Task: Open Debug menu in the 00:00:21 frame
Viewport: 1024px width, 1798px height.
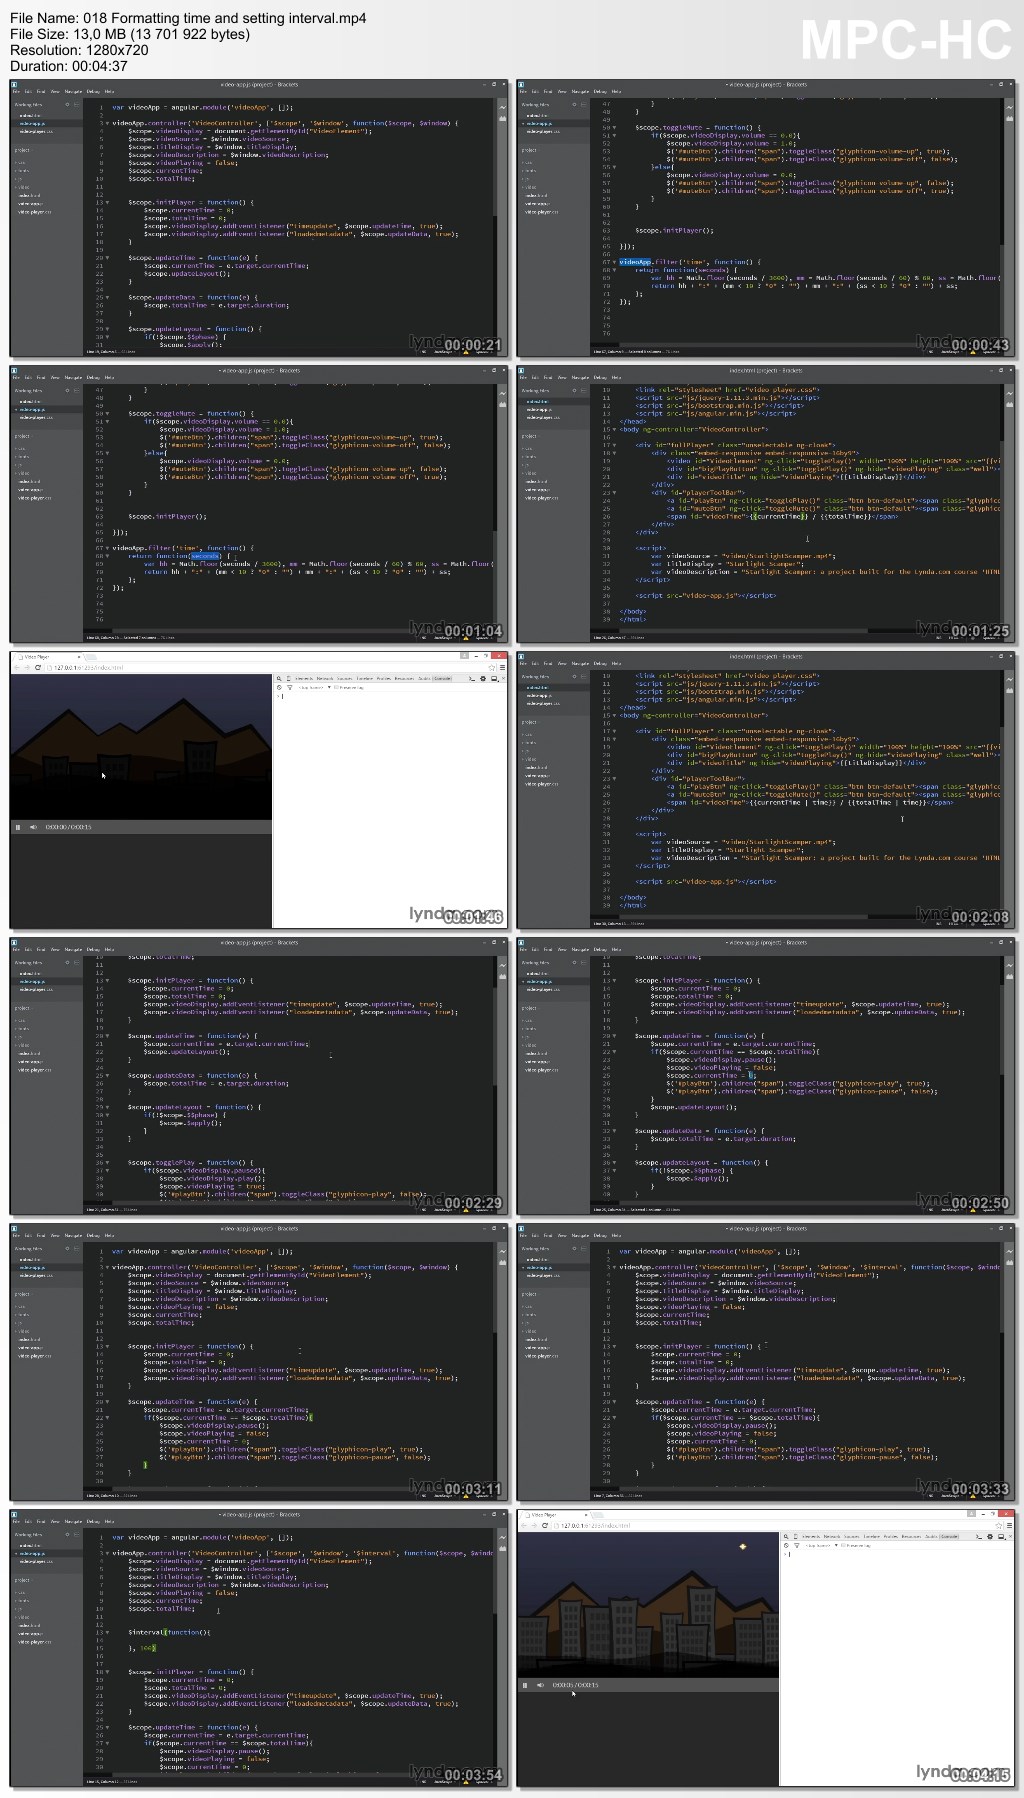Action: pos(93,90)
